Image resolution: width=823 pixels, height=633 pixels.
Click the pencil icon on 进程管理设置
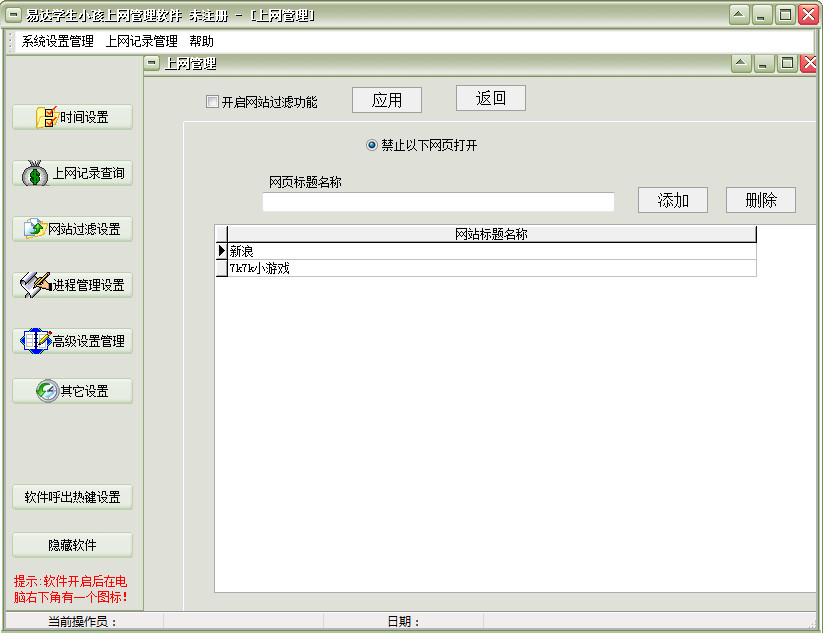35,285
